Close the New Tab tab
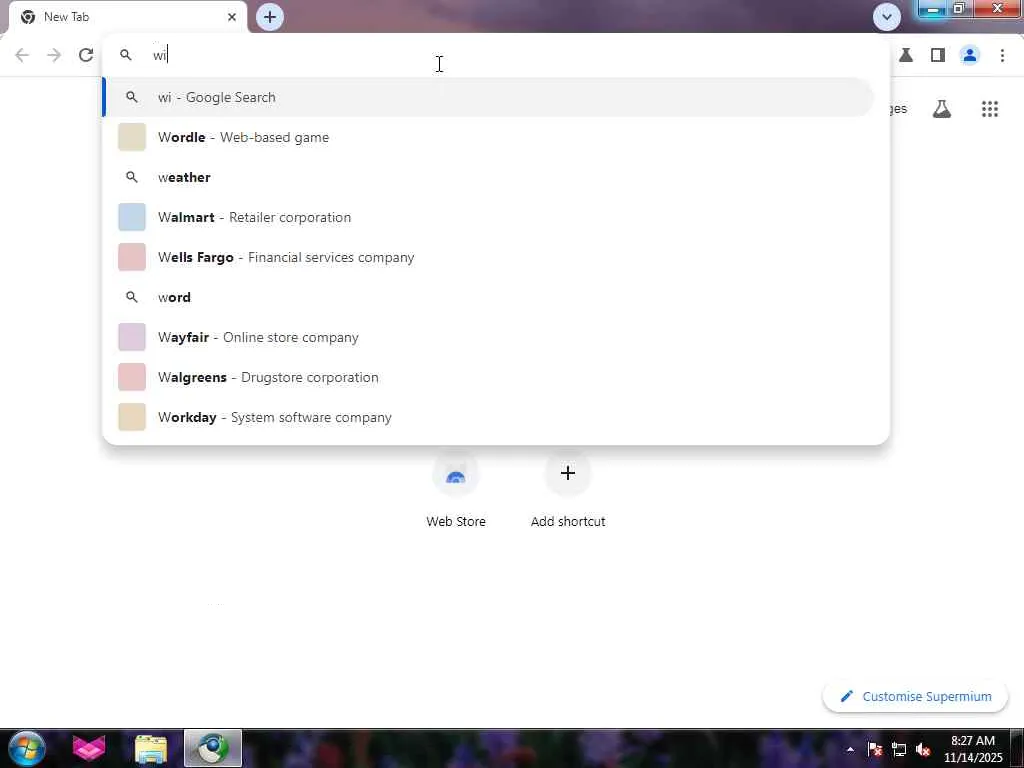The height and width of the screenshot is (768, 1024). (x=232, y=17)
